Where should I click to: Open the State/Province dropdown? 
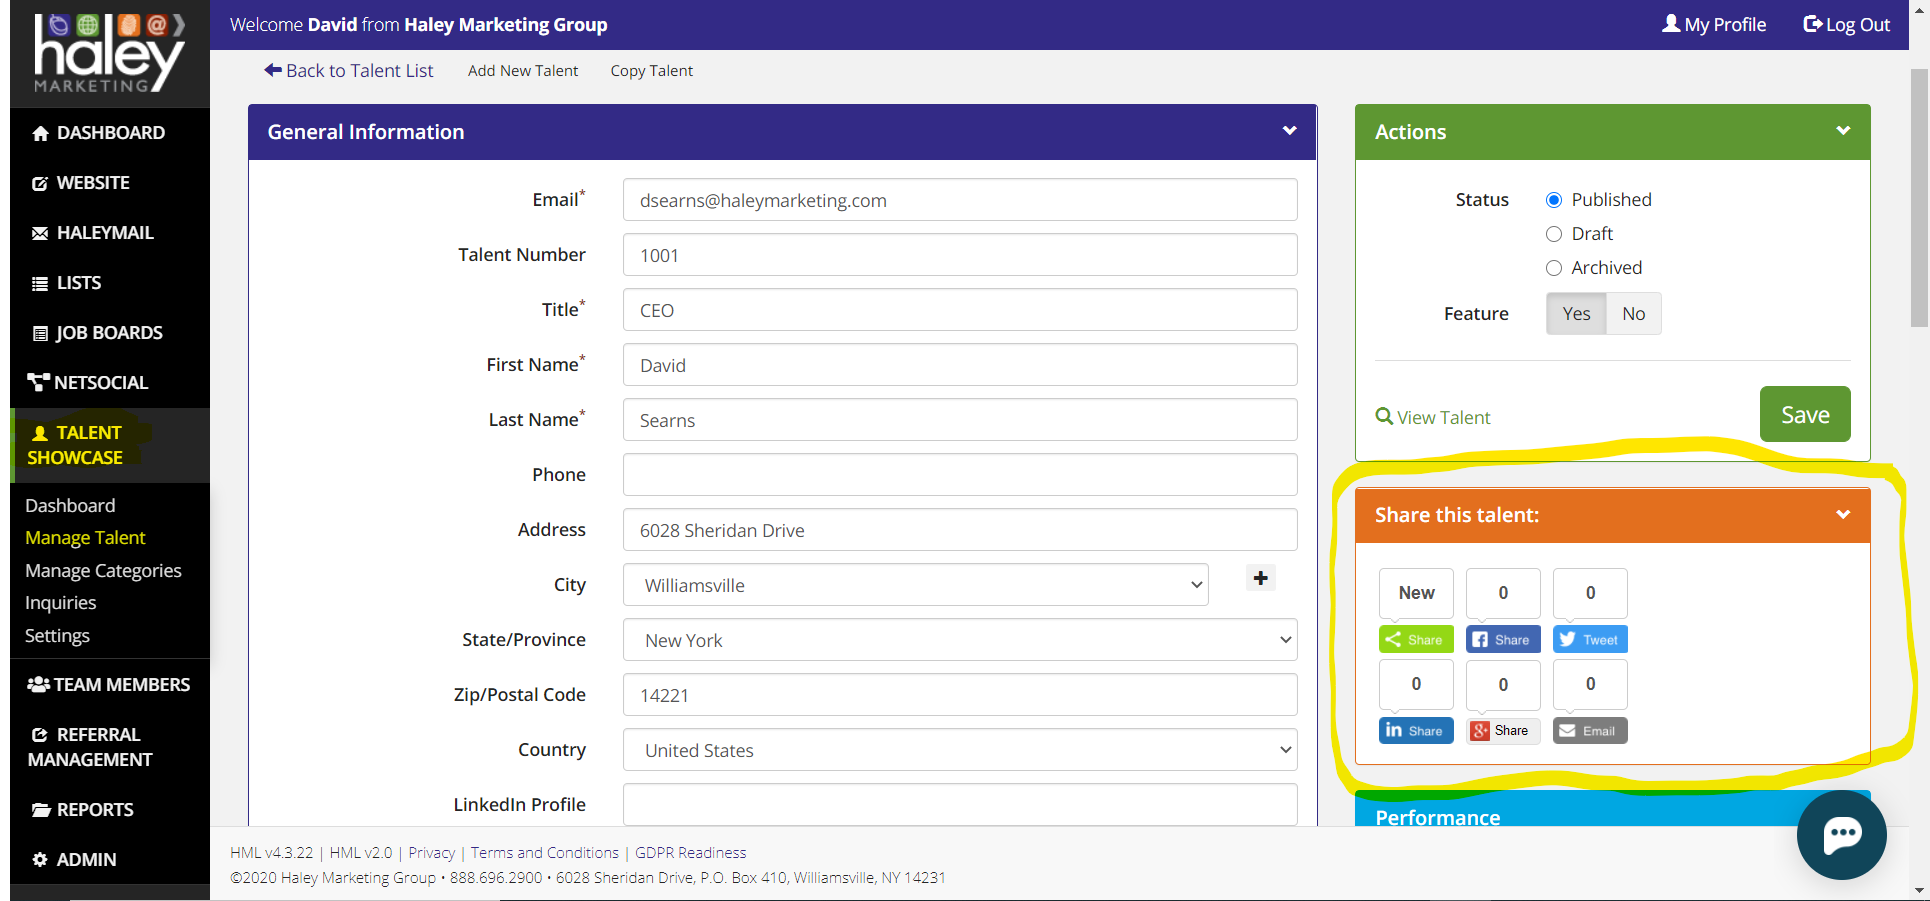tap(960, 640)
